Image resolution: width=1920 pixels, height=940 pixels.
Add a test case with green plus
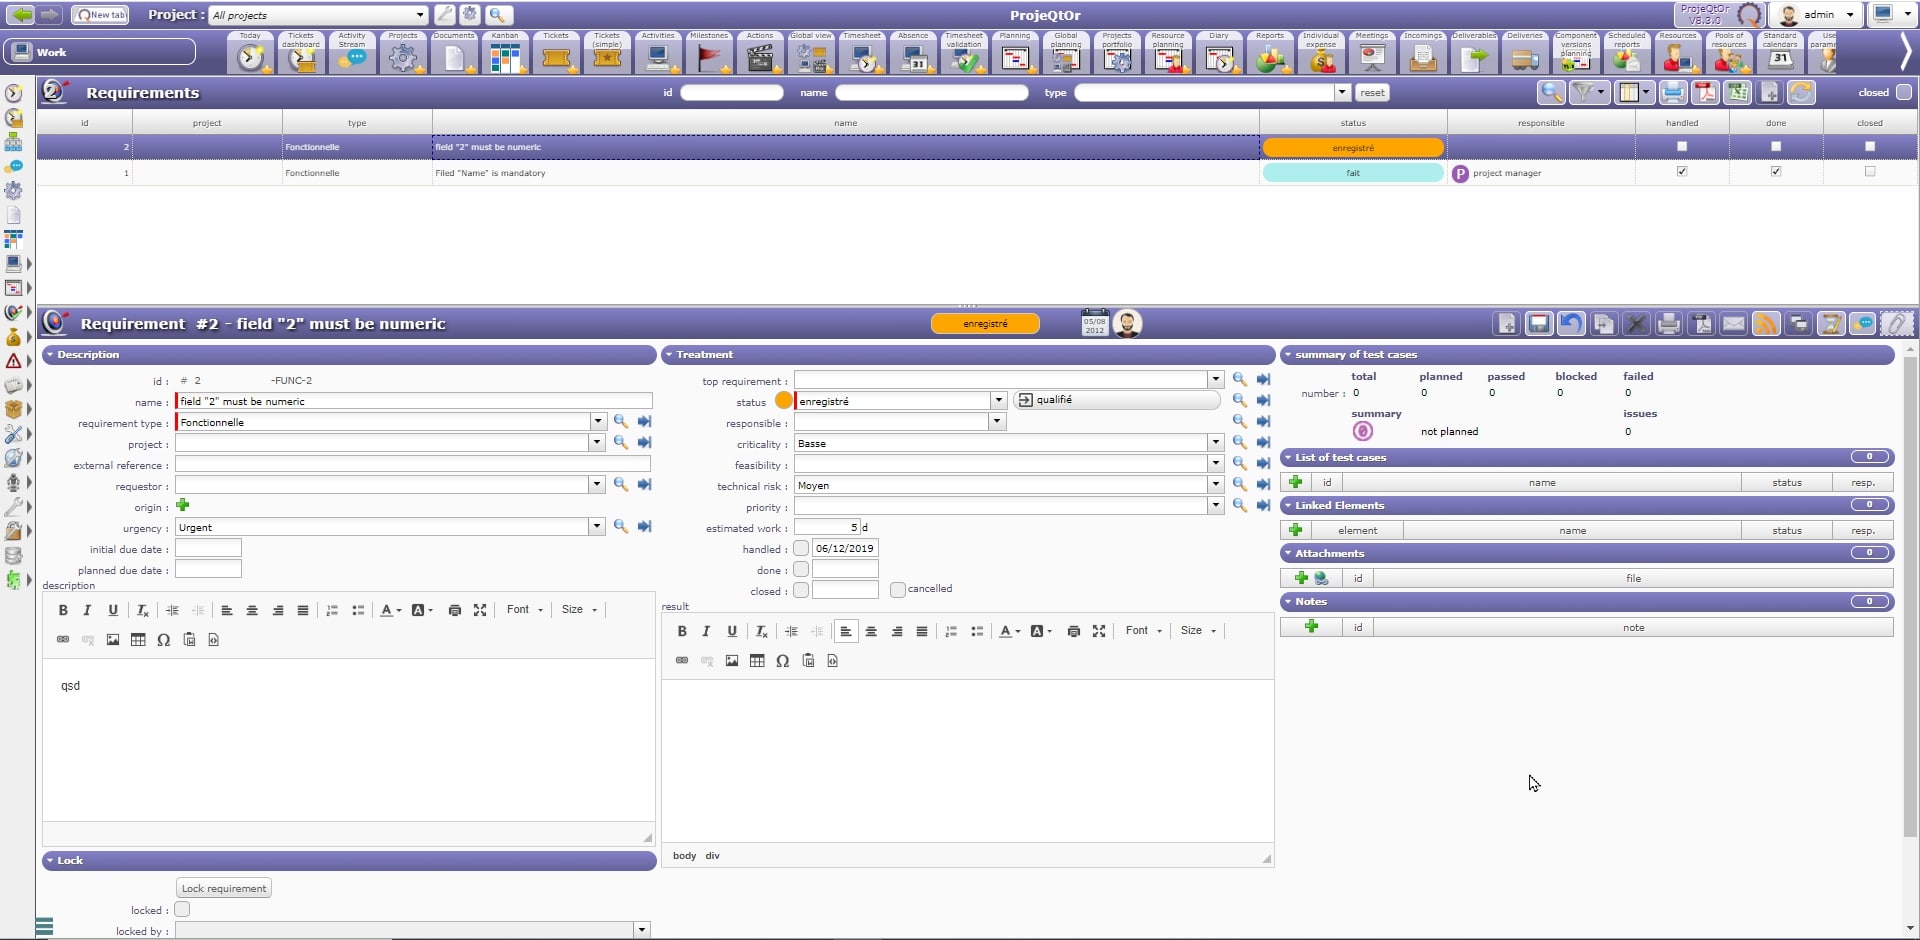(1296, 482)
